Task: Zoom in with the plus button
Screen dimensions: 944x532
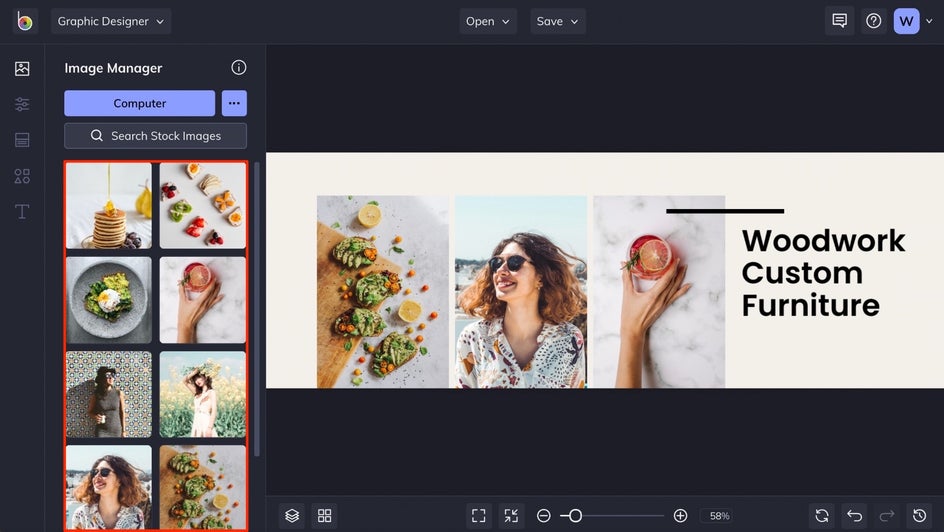Action: tap(680, 516)
